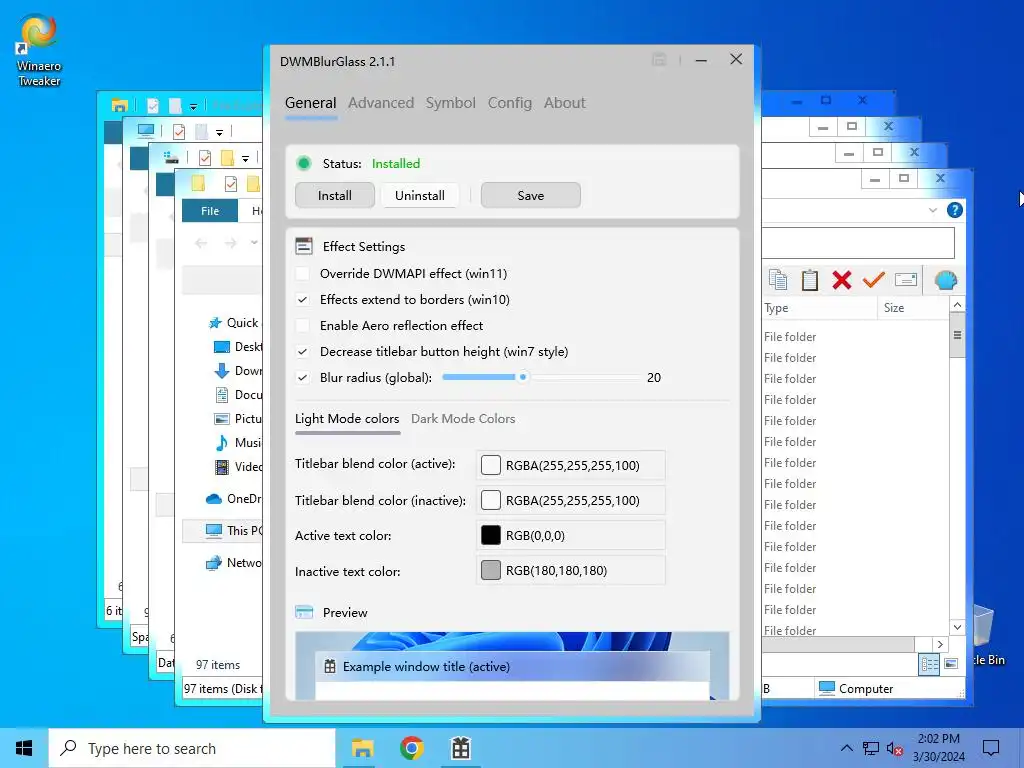Open quick access dropdown in monitor-icon Explorer window

click(x=219, y=133)
